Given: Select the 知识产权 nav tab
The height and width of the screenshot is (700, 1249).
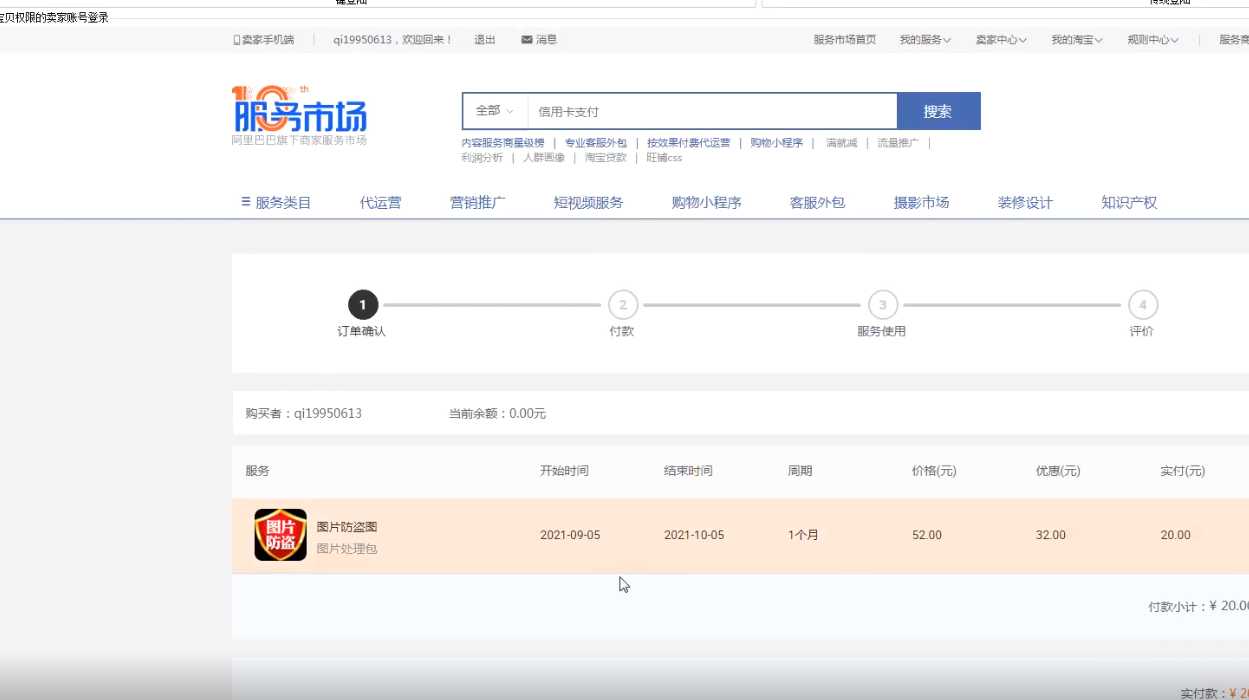Looking at the screenshot, I should [1130, 202].
